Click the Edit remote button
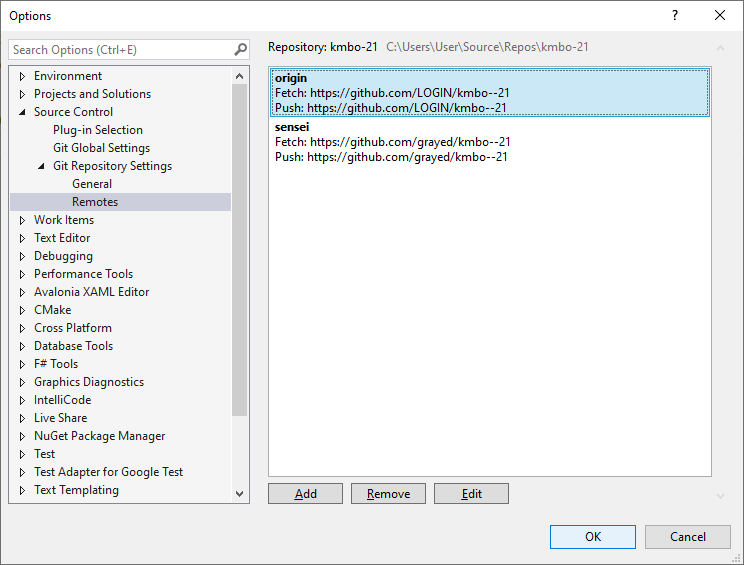Screen dimensions: 744x565 [x=471, y=494]
